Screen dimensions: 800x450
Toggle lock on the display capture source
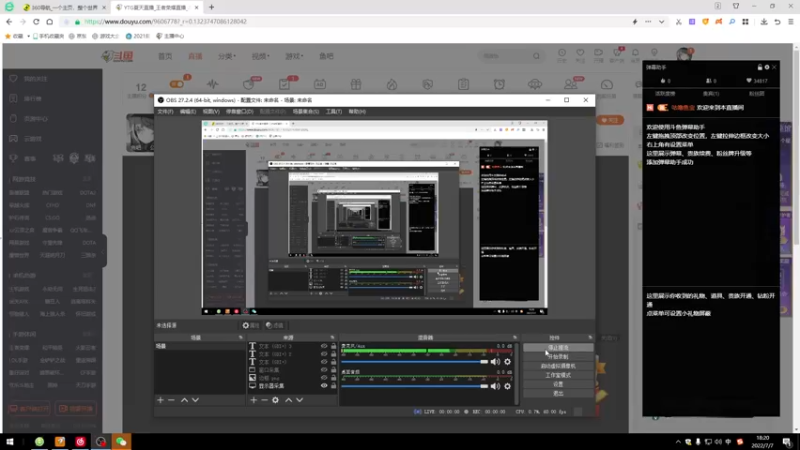(x=334, y=386)
